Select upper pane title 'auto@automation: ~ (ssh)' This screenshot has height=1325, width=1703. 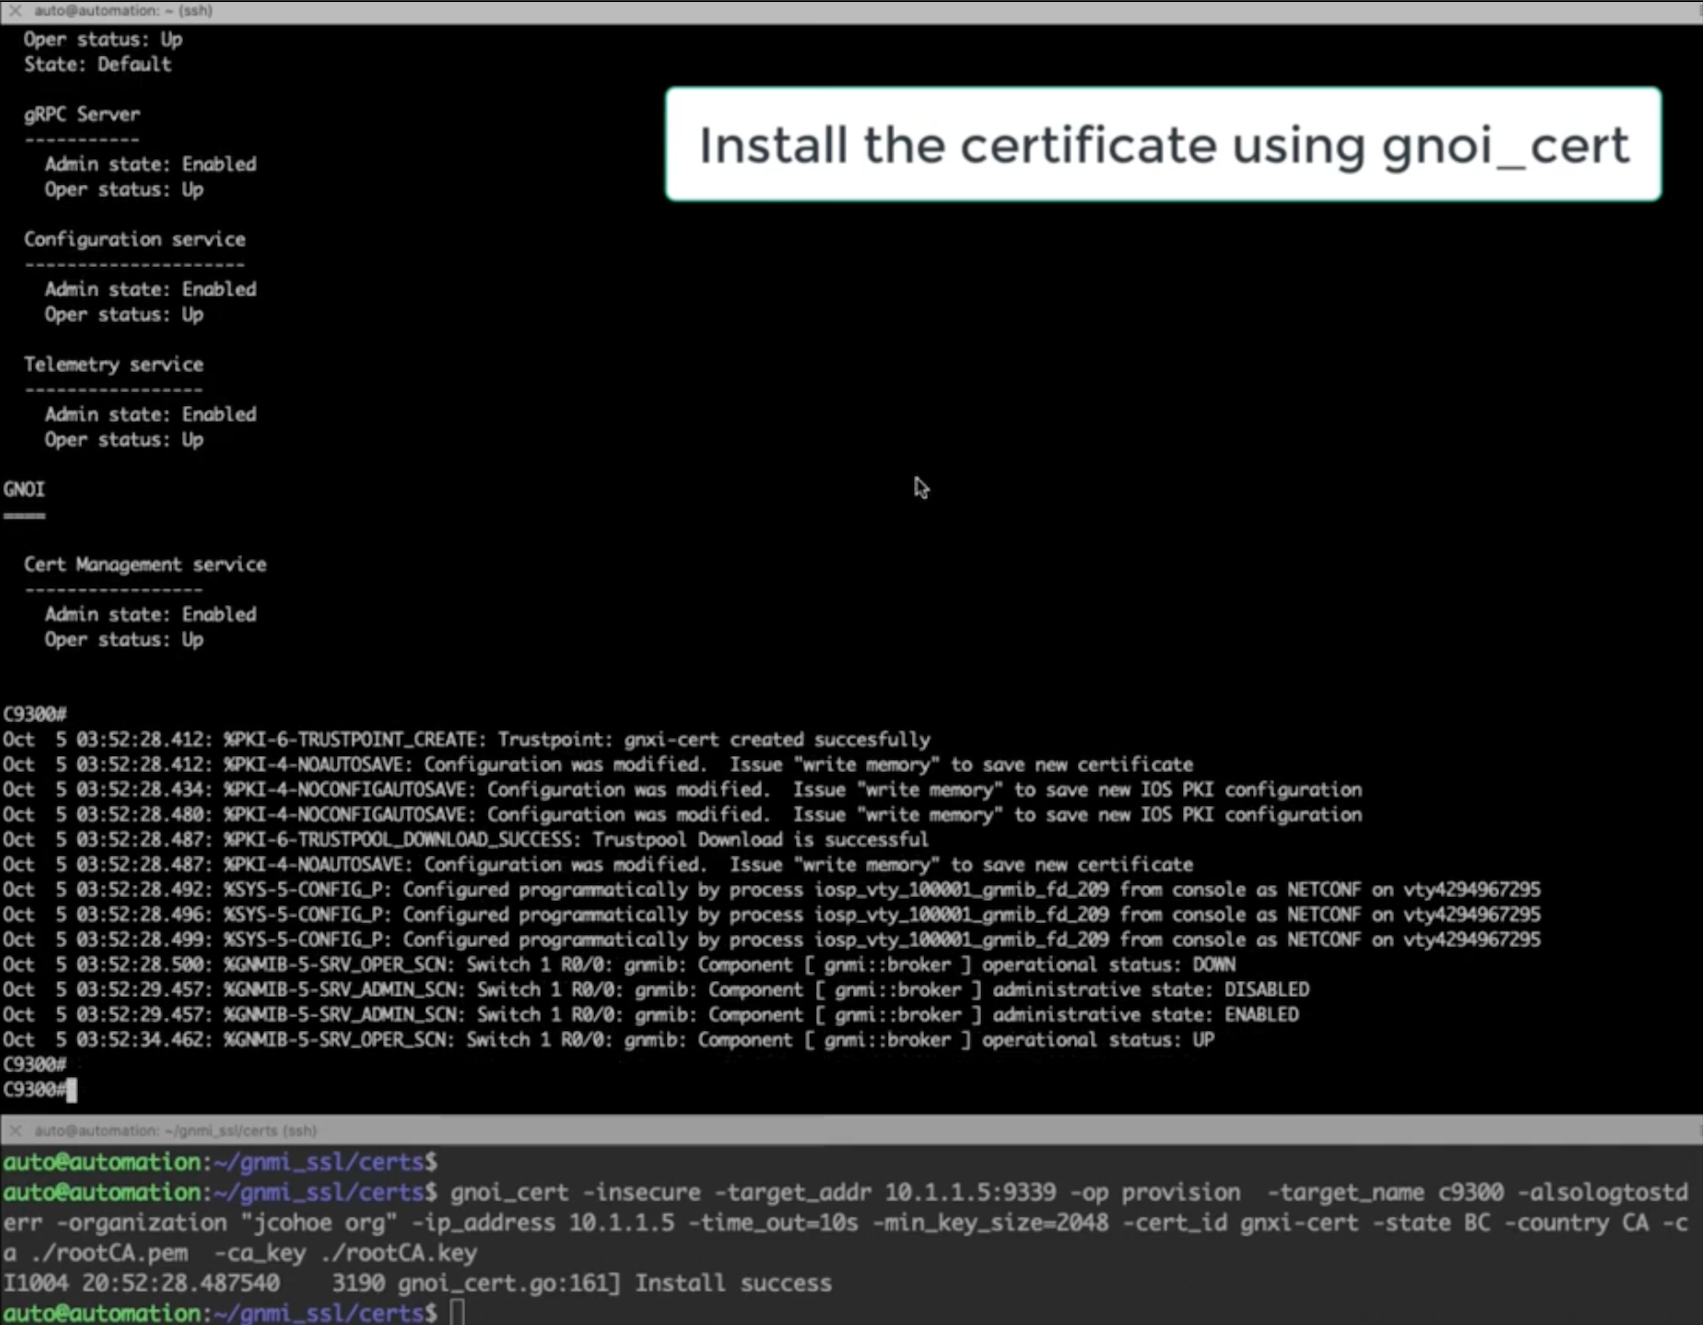tap(123, 11)
